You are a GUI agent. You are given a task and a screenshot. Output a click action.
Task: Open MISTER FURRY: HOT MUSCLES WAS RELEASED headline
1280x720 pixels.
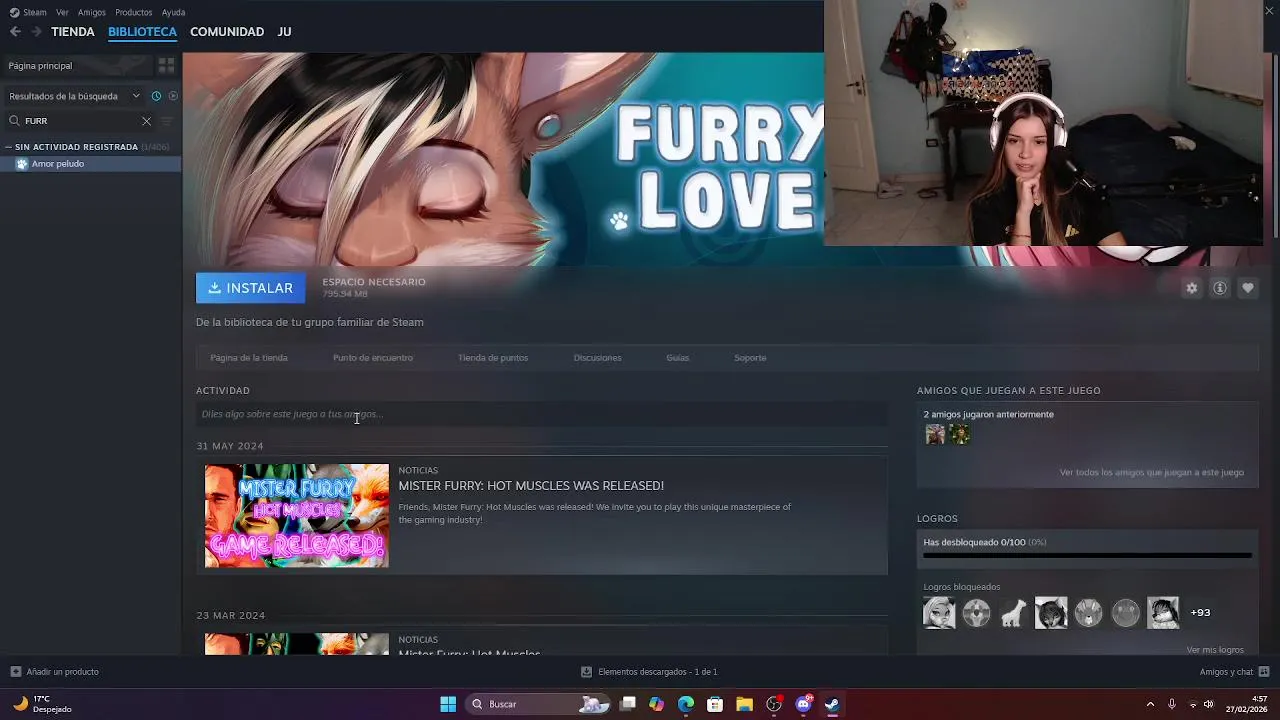click(x=531, y=486)
